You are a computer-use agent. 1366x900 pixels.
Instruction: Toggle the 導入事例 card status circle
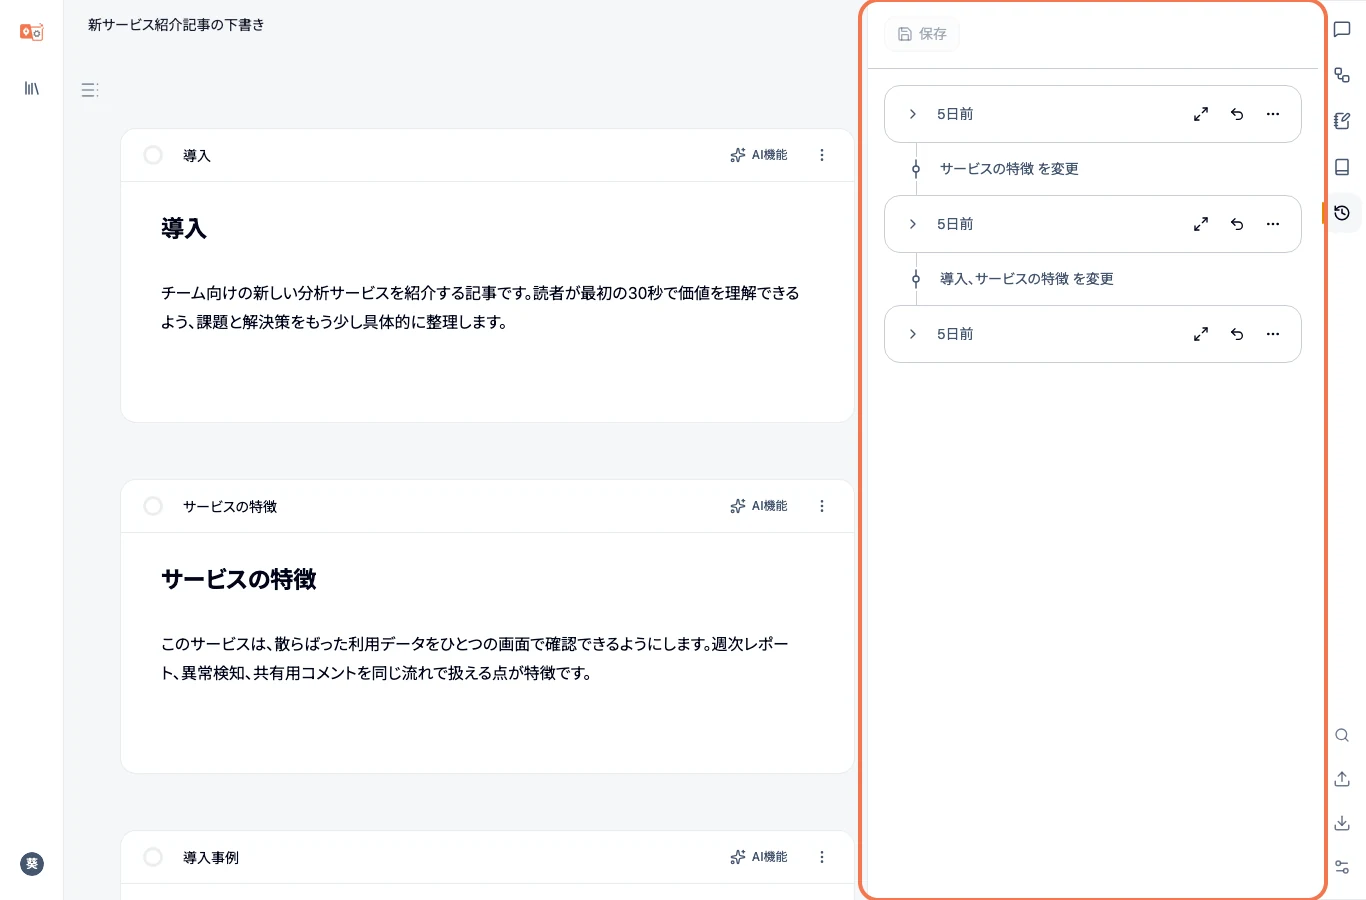[153, 857]
